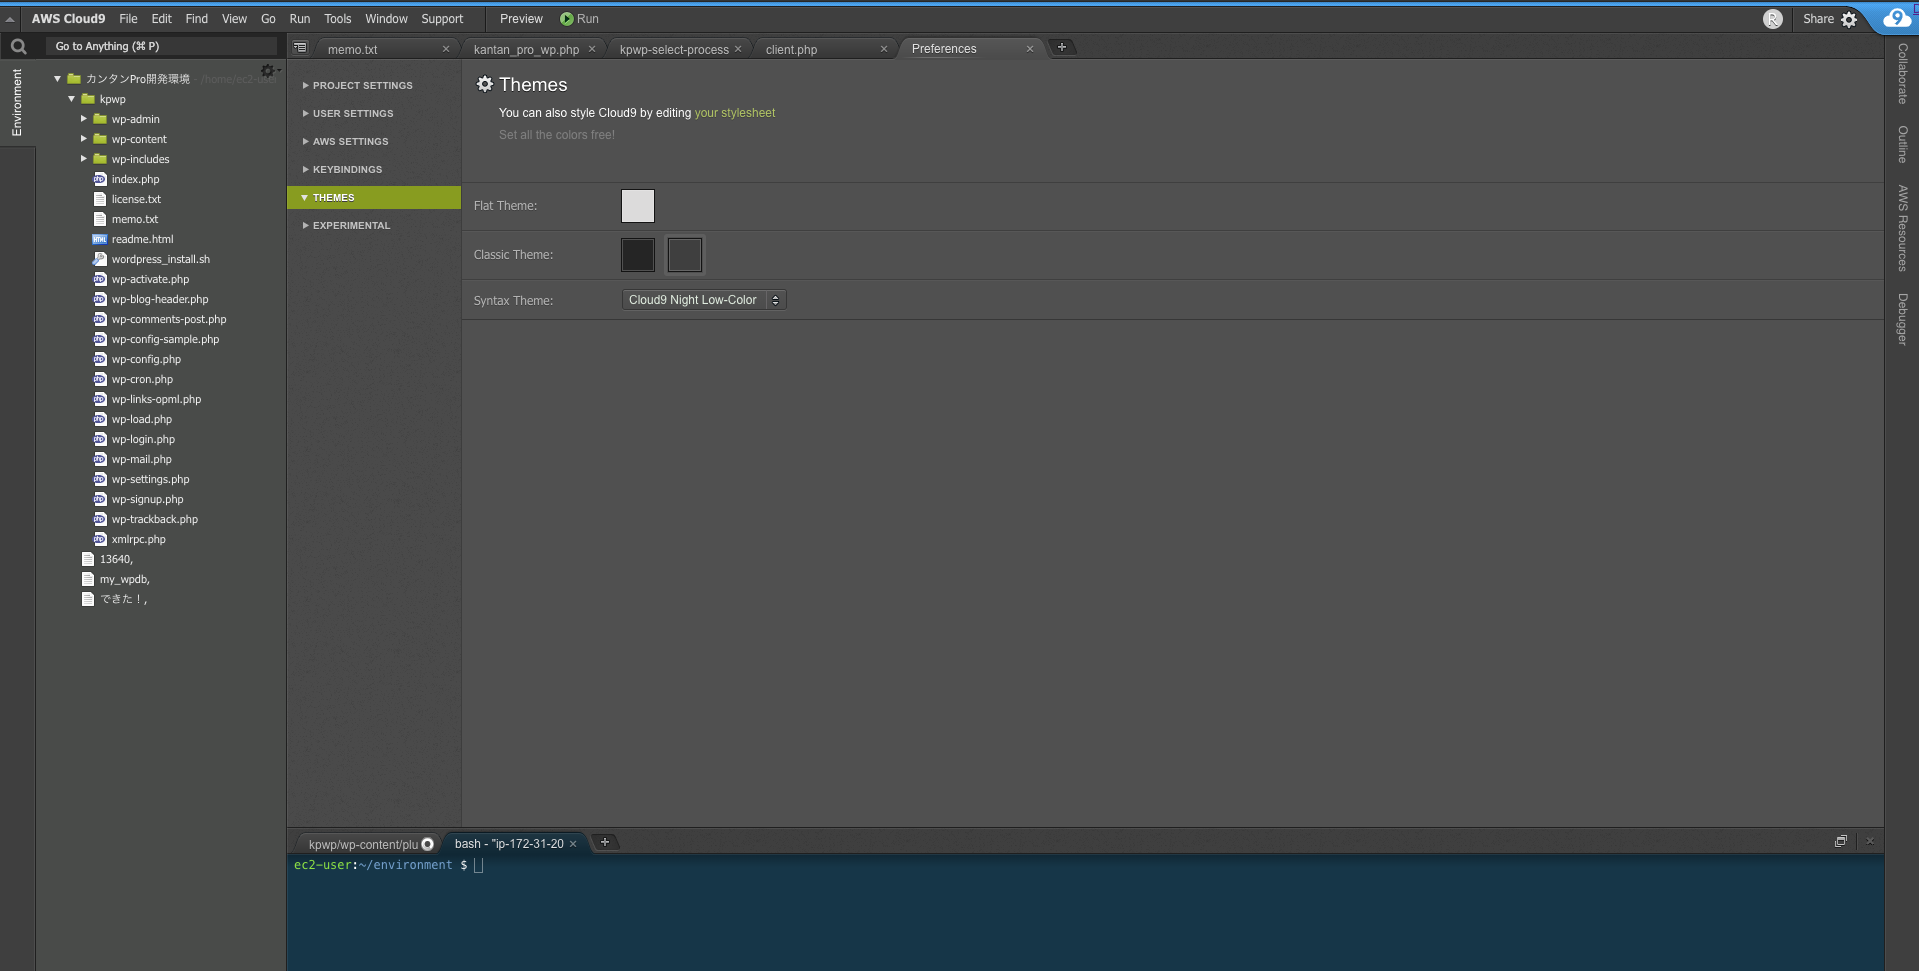Open wp-login.php in file tree
The image size is (1919, 971).
coord(143,439)
